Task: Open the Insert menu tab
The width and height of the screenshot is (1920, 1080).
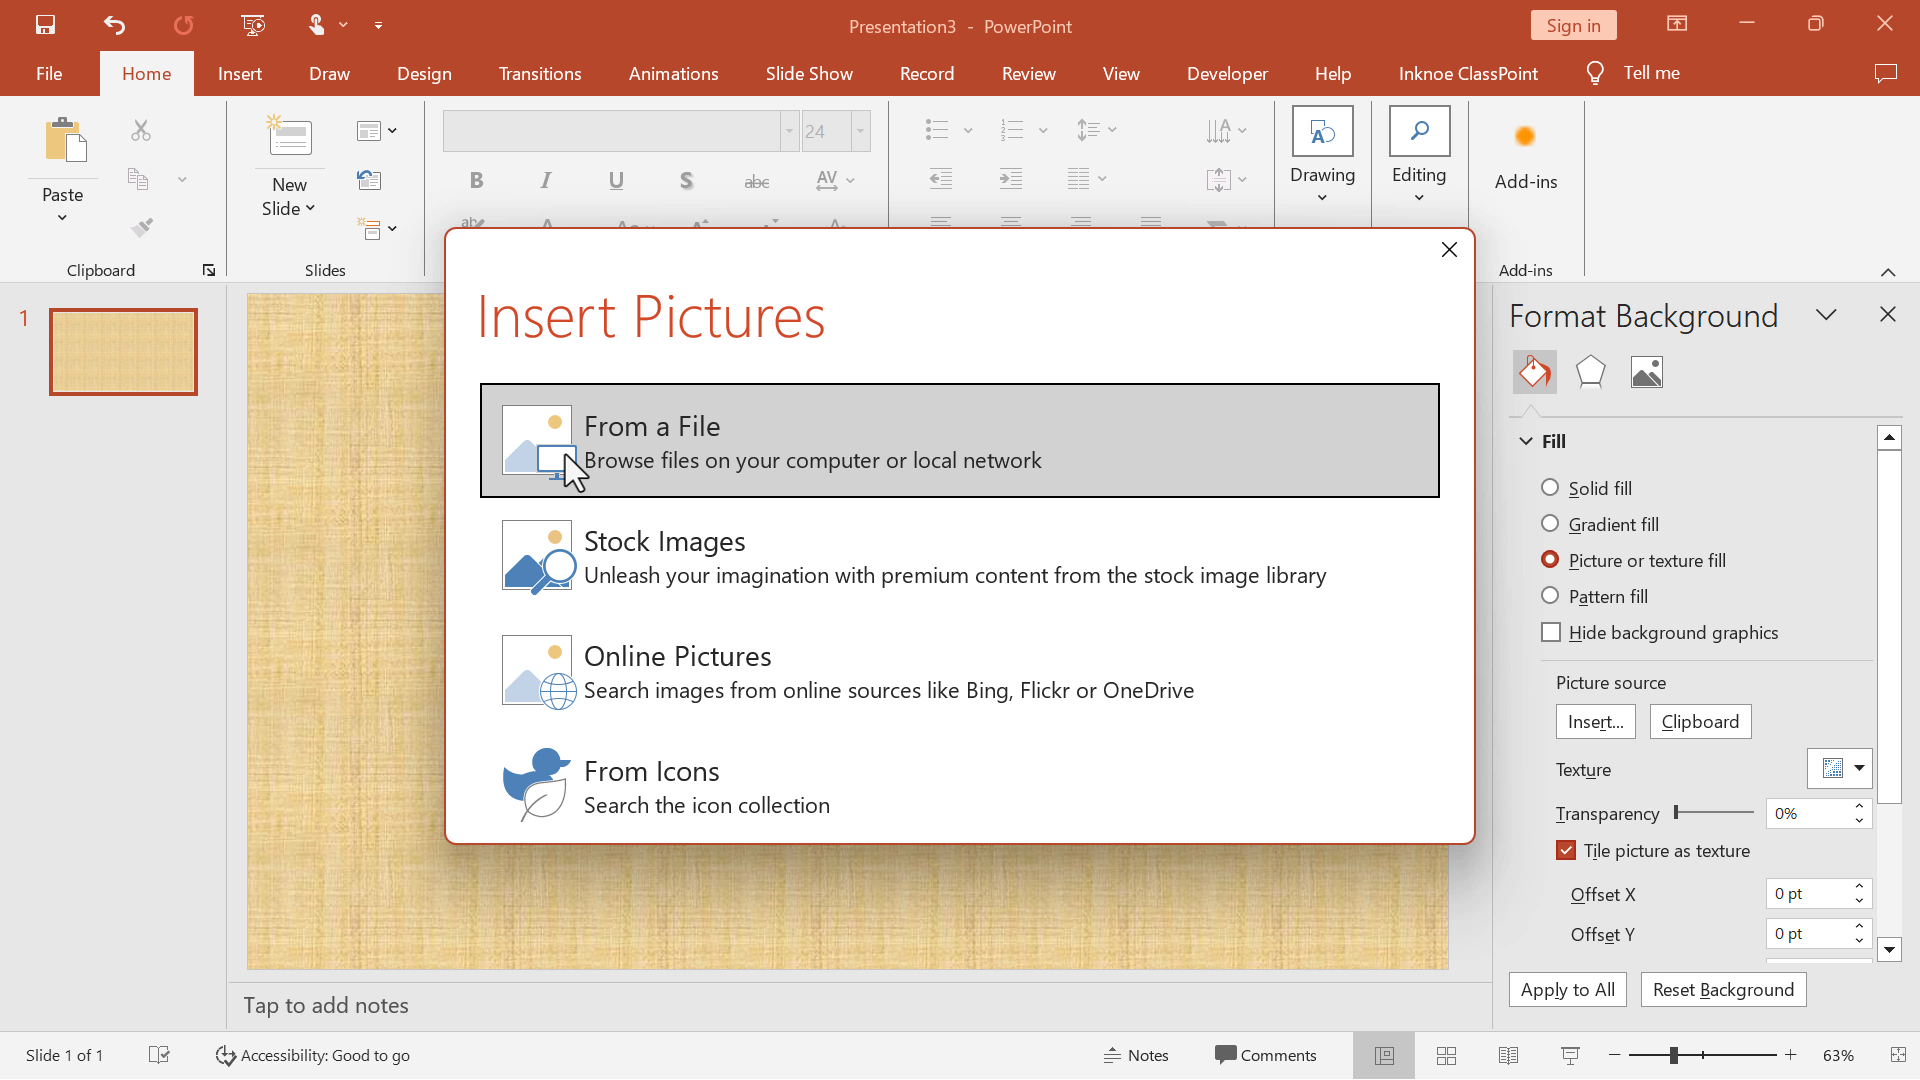Action: click(x=239, y=73)
